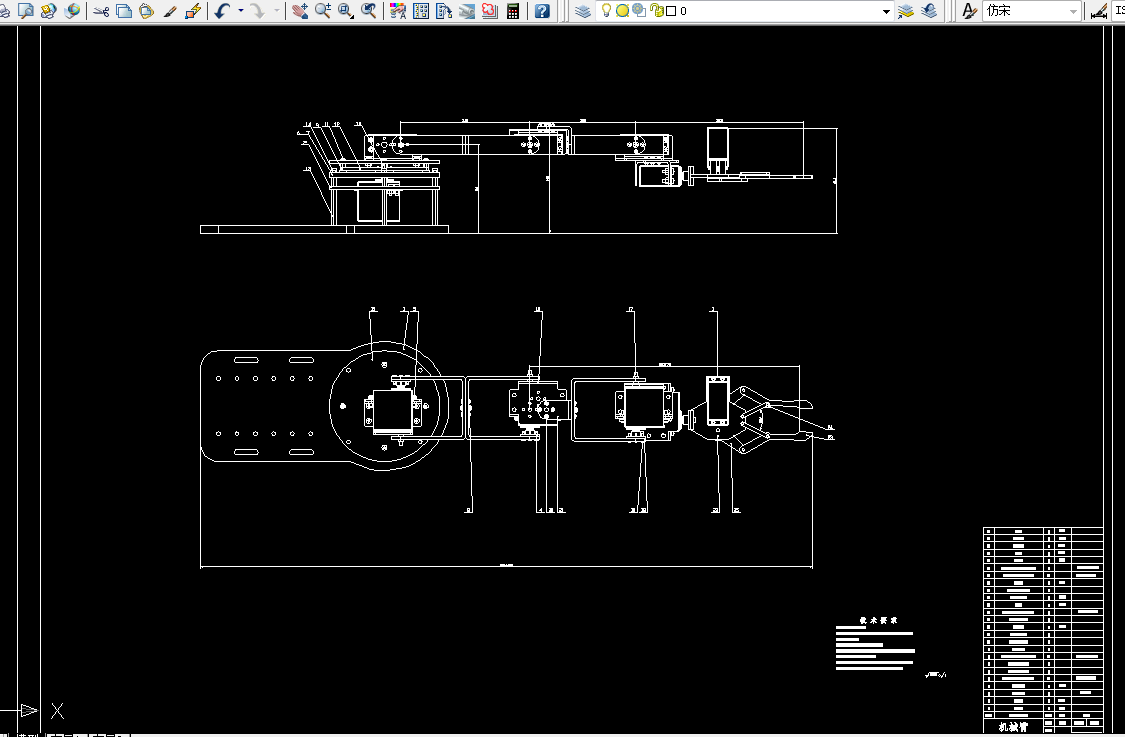This screenshot has width=1125, height=737.
Task: Open Help with the question mark icon
Action: pos(542,11)
